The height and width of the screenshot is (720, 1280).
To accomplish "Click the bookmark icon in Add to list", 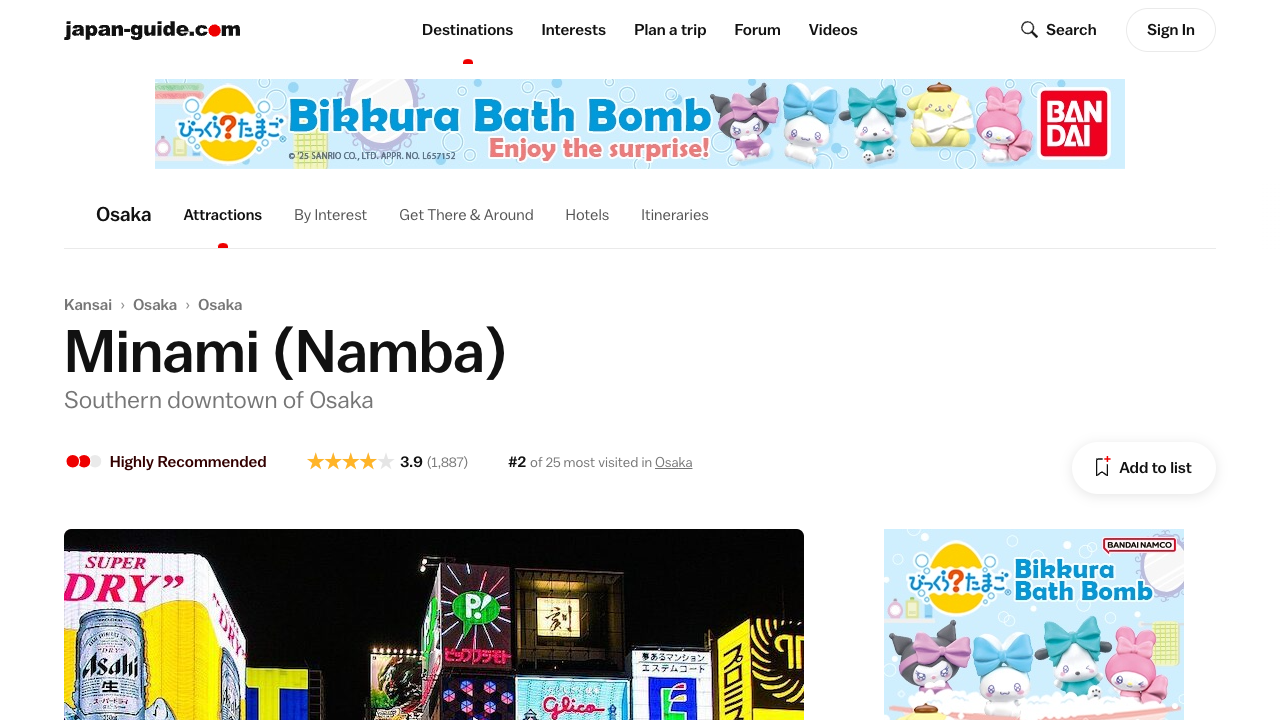I will coord(1102,467).
